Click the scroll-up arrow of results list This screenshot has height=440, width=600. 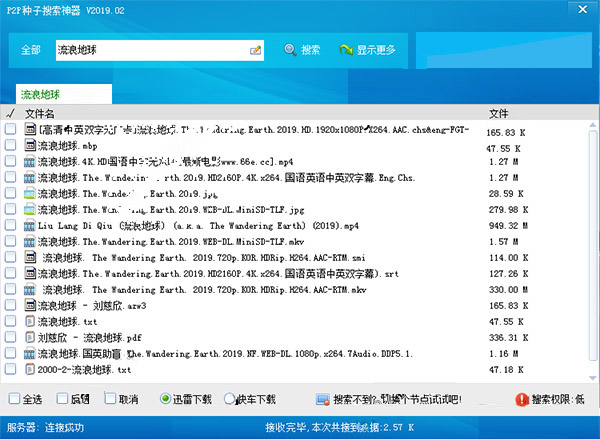point(592,125)
